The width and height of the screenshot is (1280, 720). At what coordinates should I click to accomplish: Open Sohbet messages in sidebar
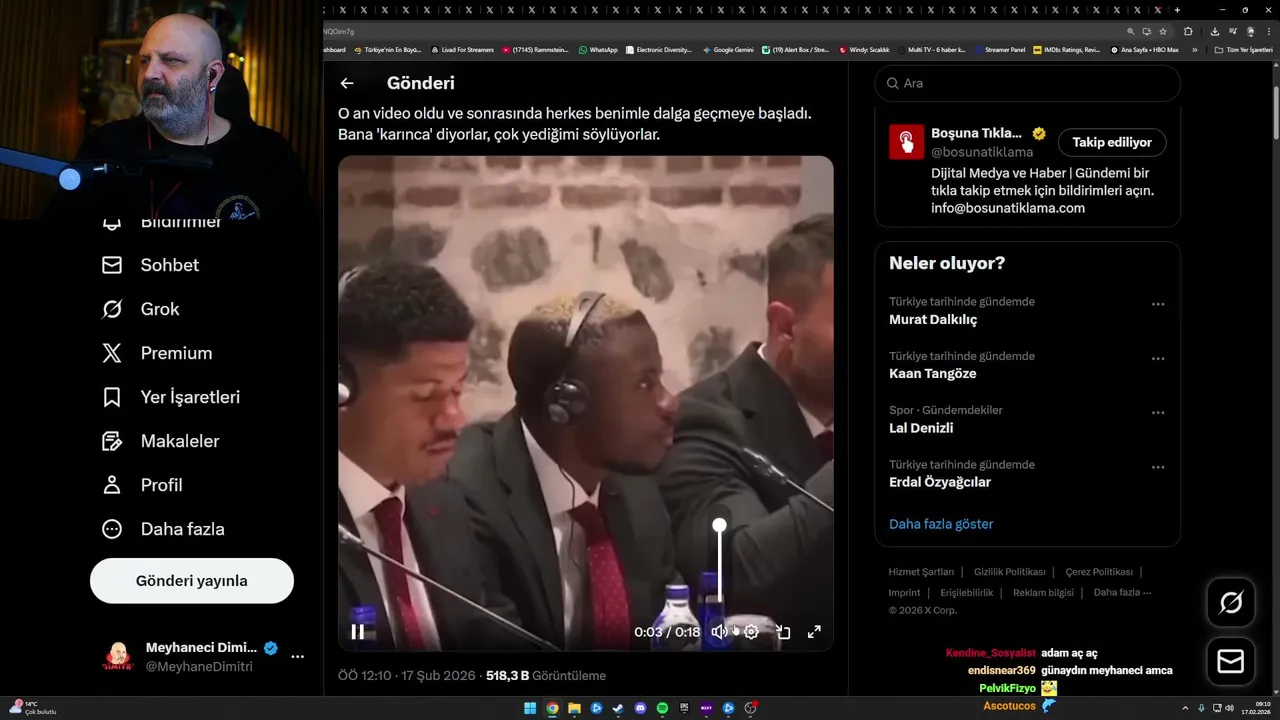click(x=150, y=265)
